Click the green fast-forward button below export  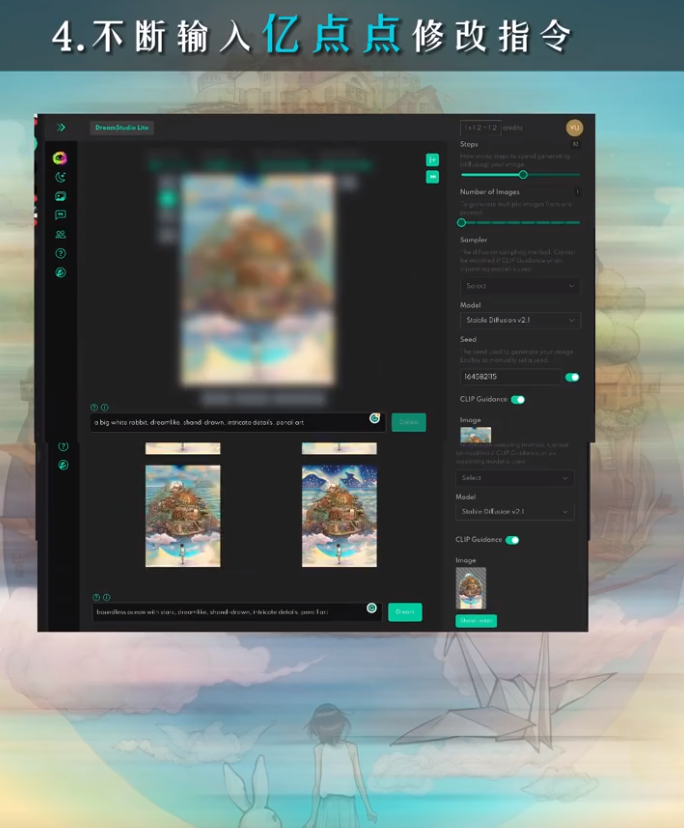(432, 177)
